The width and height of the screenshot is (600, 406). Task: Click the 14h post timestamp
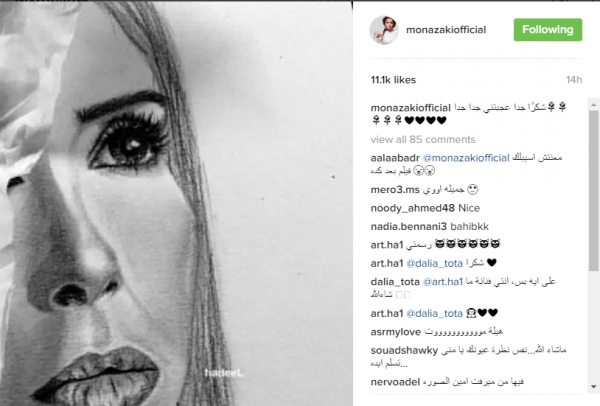click(x=574, y=80)
